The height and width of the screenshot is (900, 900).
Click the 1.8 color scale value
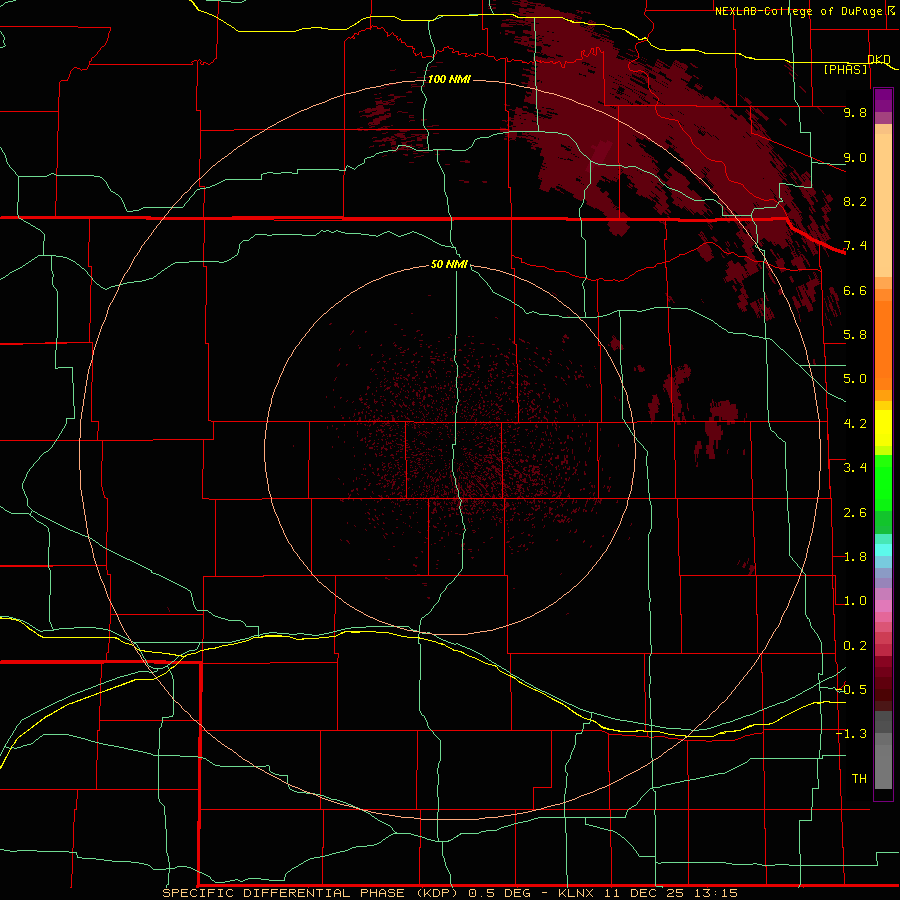pos(855,557)
